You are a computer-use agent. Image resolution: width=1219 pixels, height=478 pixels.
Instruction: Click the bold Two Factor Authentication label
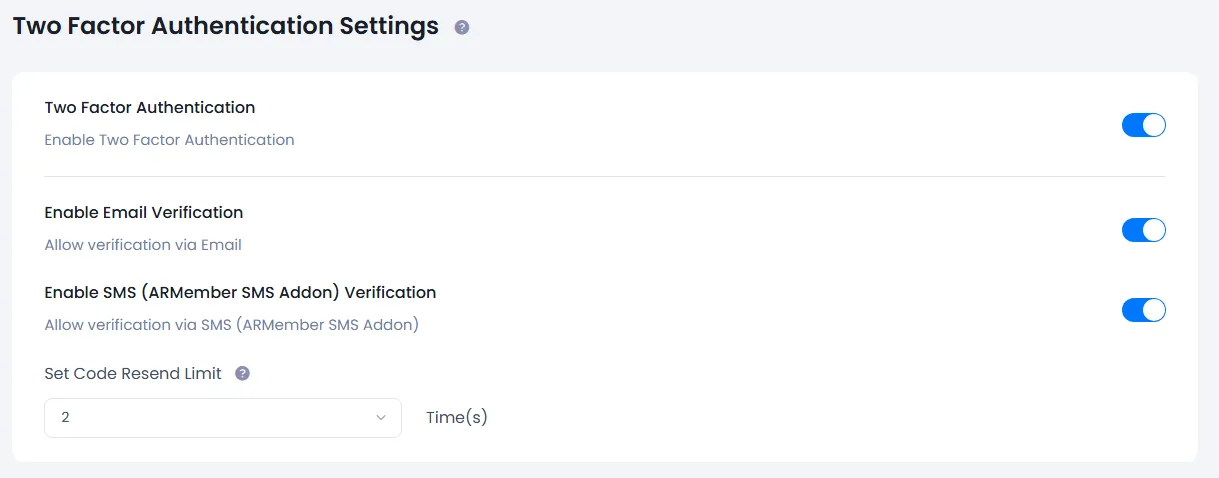point(150,108)
